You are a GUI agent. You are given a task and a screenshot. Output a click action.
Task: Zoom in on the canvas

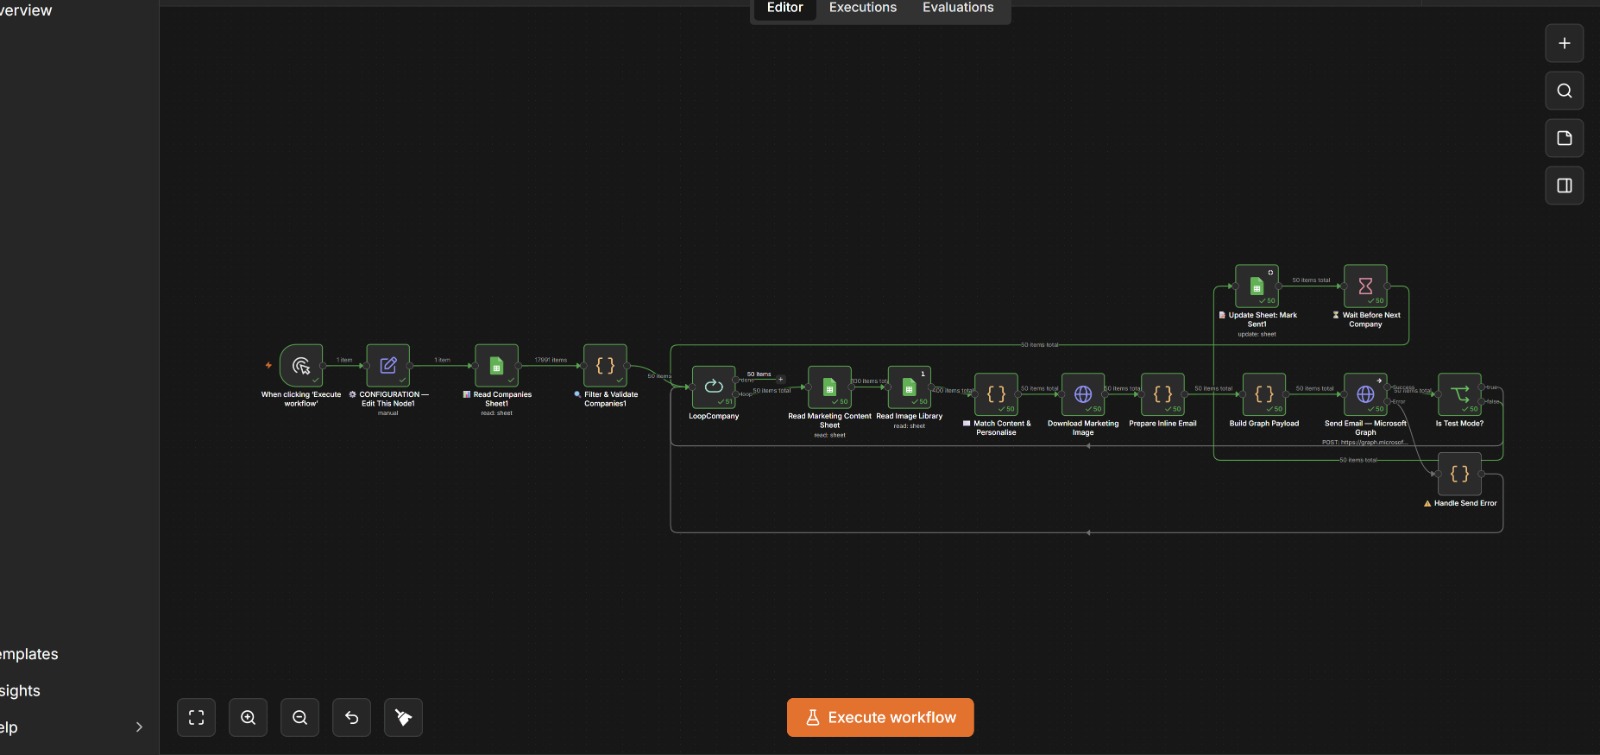(x=248, y=718)
